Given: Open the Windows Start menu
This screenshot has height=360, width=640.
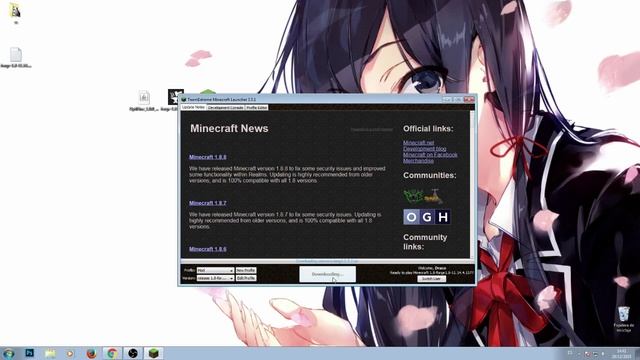Looking at the screenshot, I should [8, 353].
